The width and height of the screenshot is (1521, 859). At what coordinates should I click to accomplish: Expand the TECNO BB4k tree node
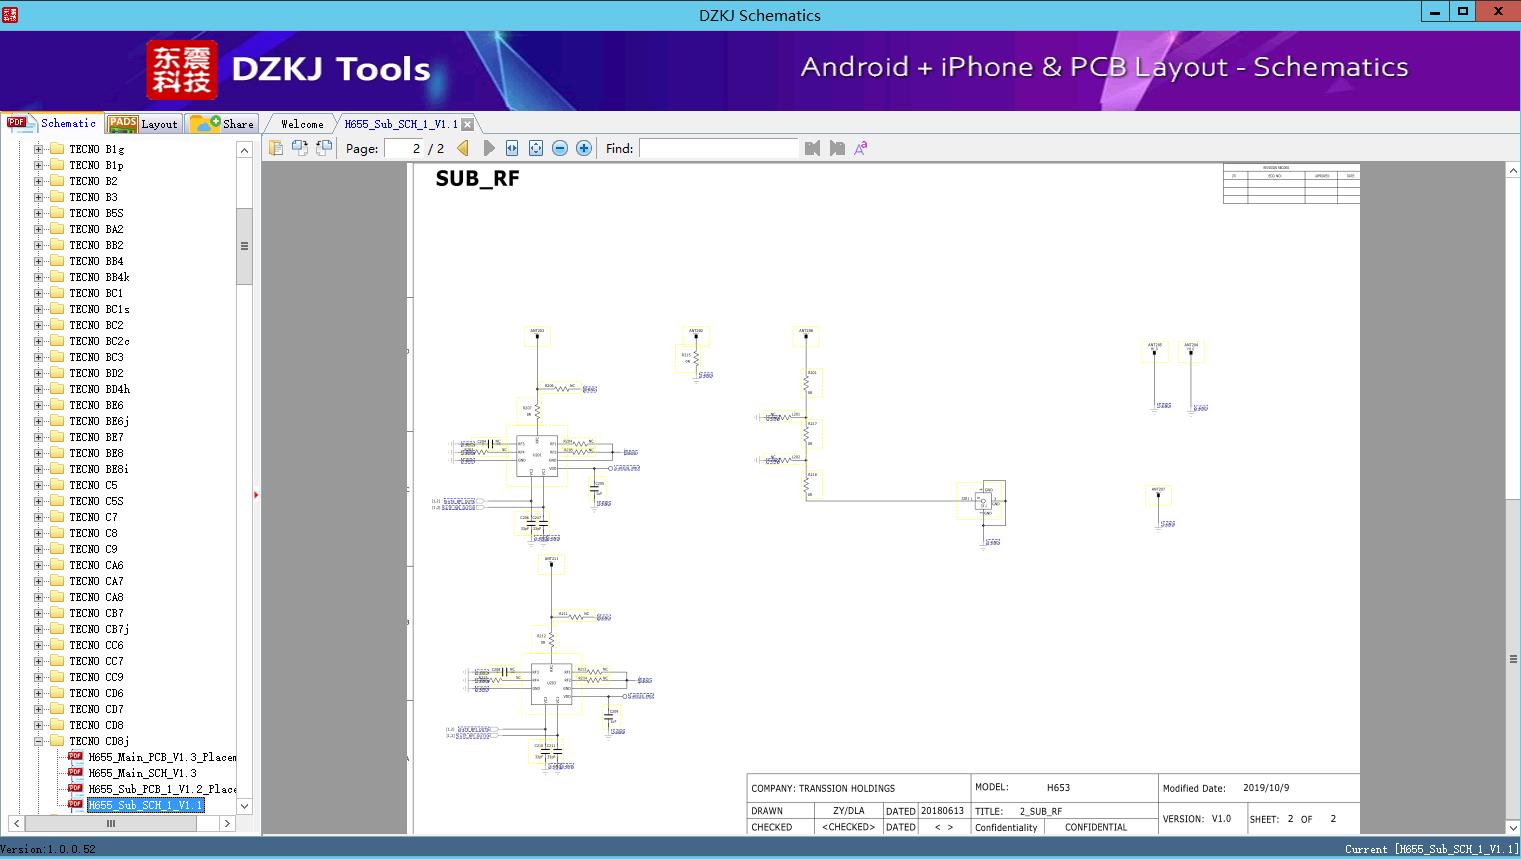[39, 277]
